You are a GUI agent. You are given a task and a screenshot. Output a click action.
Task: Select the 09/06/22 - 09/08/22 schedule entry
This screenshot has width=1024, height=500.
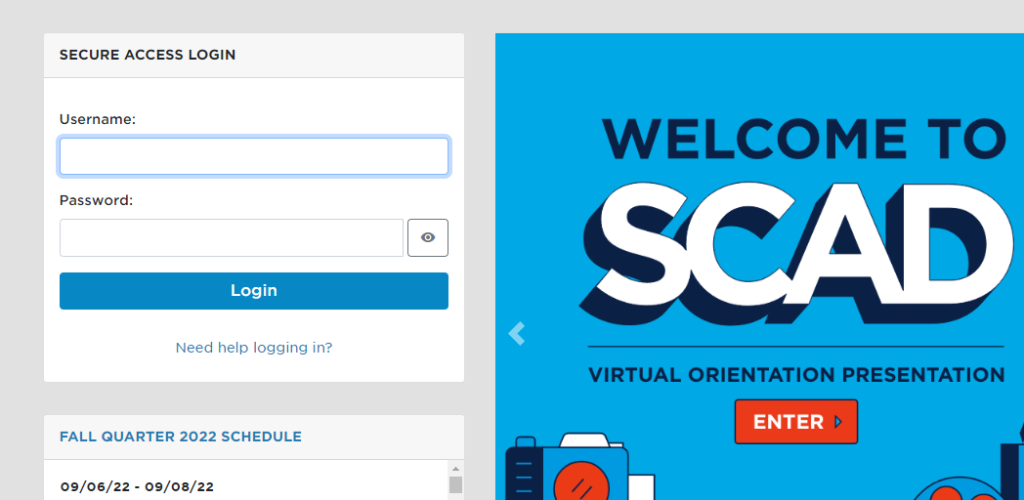click(x=137, y=487)
